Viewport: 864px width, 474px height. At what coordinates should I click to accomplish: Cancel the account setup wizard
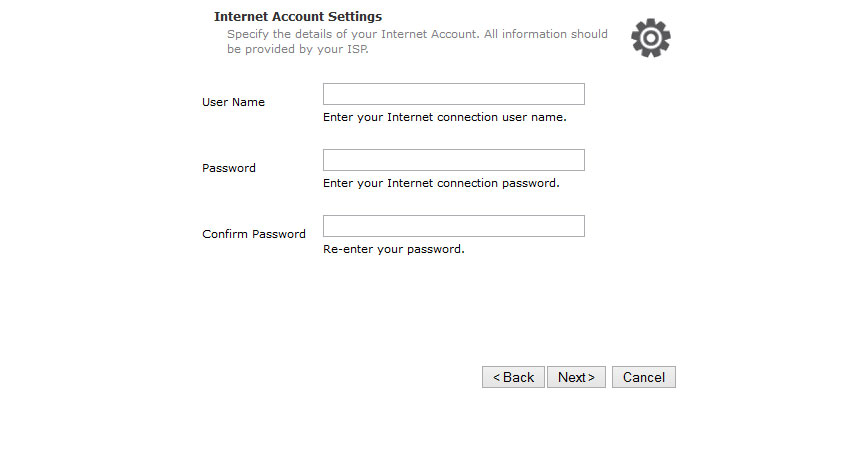pos(644,377)
